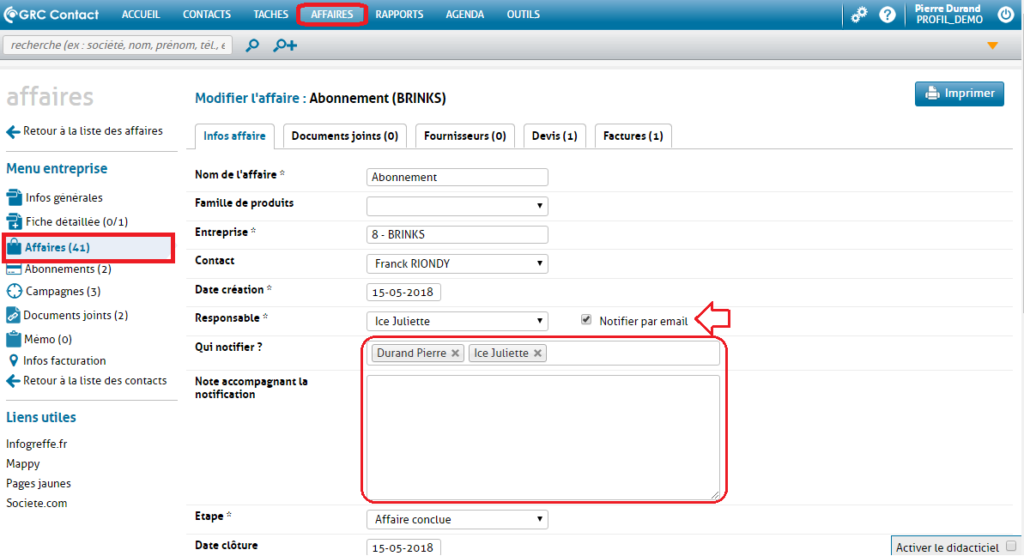Open the Contact dropdown showing Franck RIONDY
Screen dimensions: 1024x556
point(457,264)
